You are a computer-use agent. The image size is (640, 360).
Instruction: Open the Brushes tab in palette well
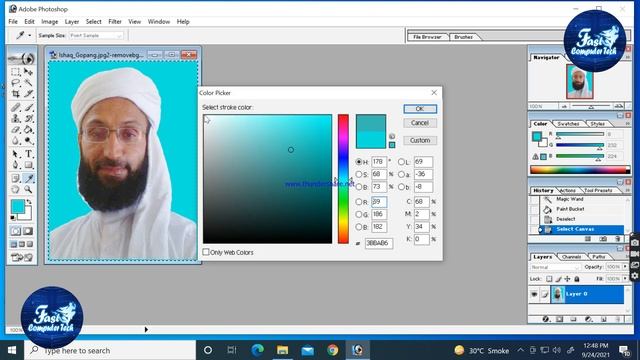tap(464, 37)
